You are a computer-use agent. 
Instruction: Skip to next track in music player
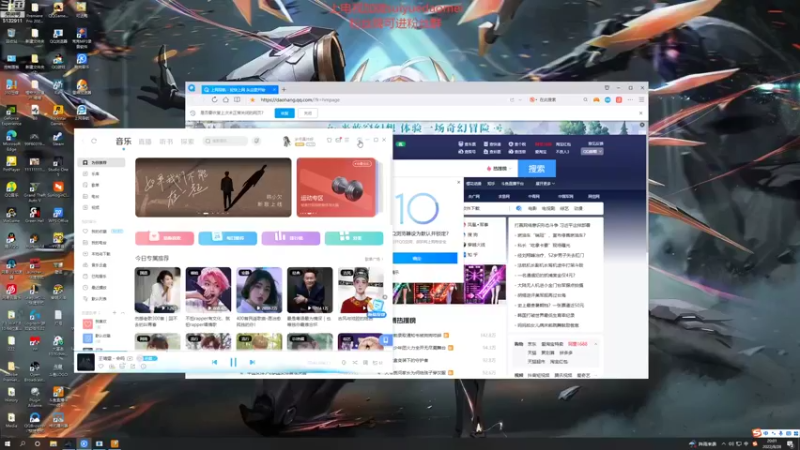tap(252, 362)
